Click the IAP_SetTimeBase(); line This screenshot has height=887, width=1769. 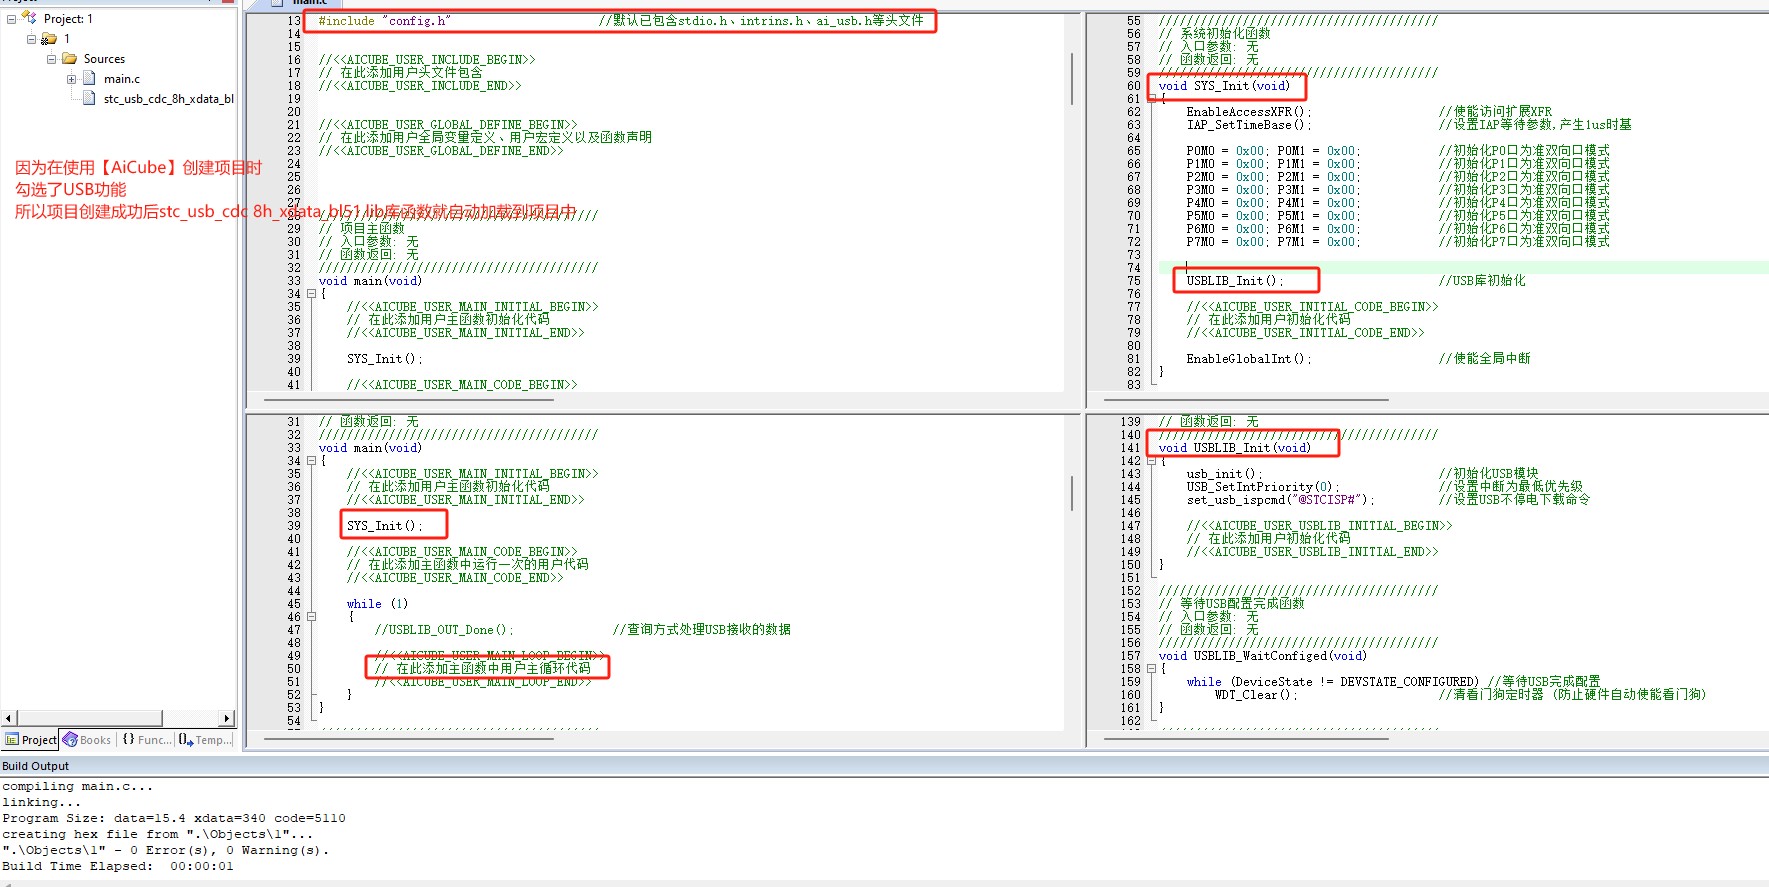[x=1248, y=125]
